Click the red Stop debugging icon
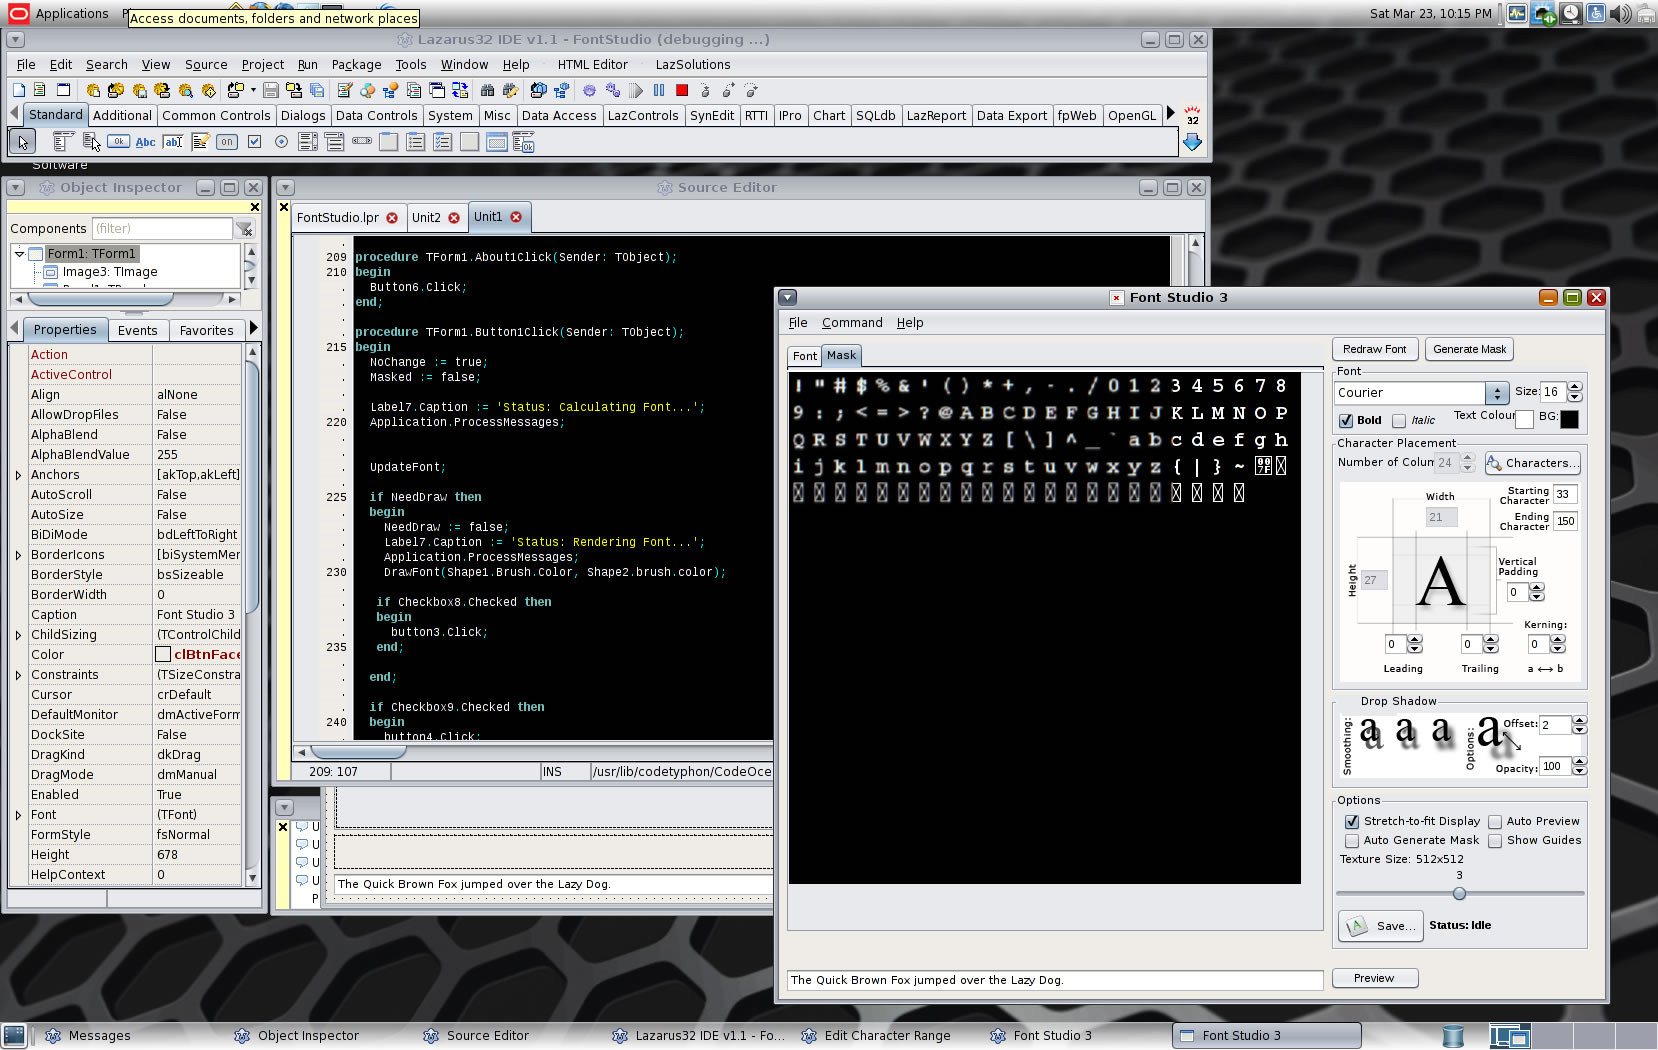1658x1050 pixels. (x=682, y=90)
